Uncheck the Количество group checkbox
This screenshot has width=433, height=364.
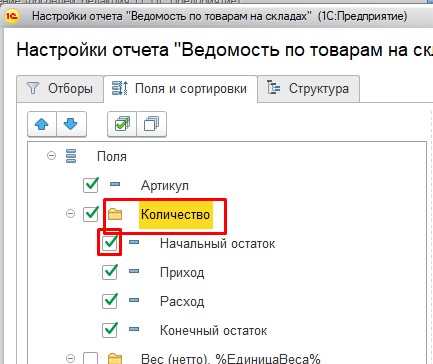click(91, 214)
